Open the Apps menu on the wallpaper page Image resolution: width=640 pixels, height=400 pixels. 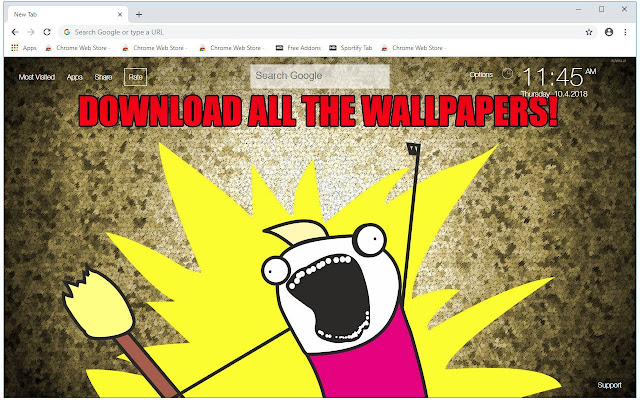74,77
